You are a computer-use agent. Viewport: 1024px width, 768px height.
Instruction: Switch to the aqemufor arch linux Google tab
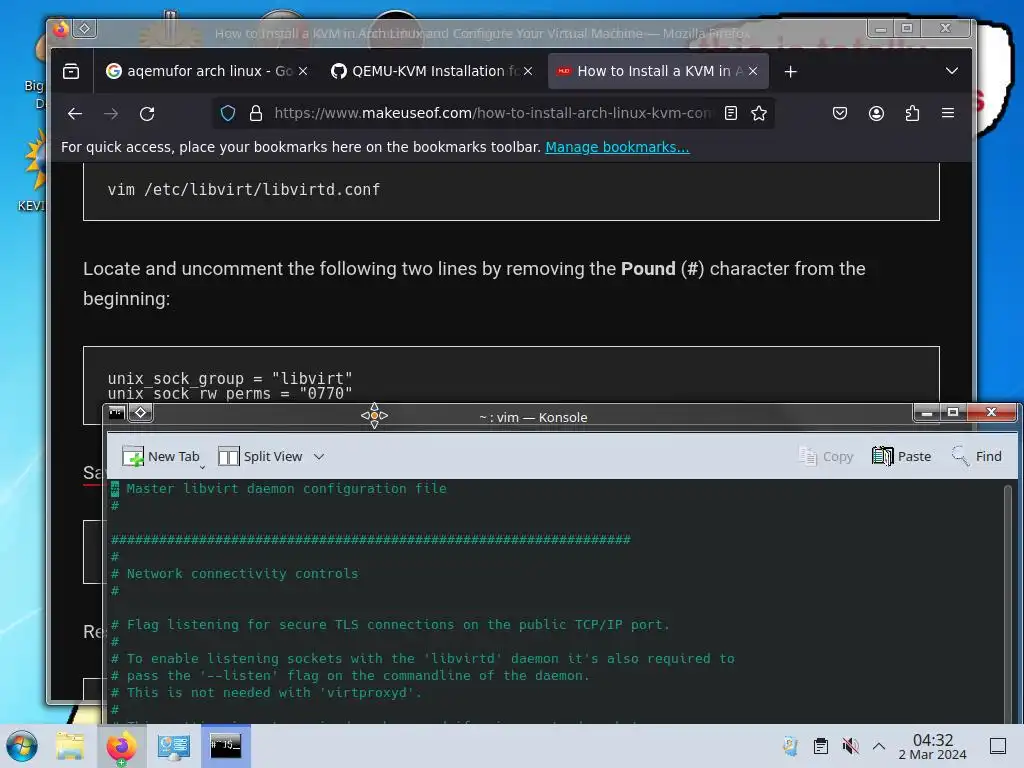tap(199, 71)
